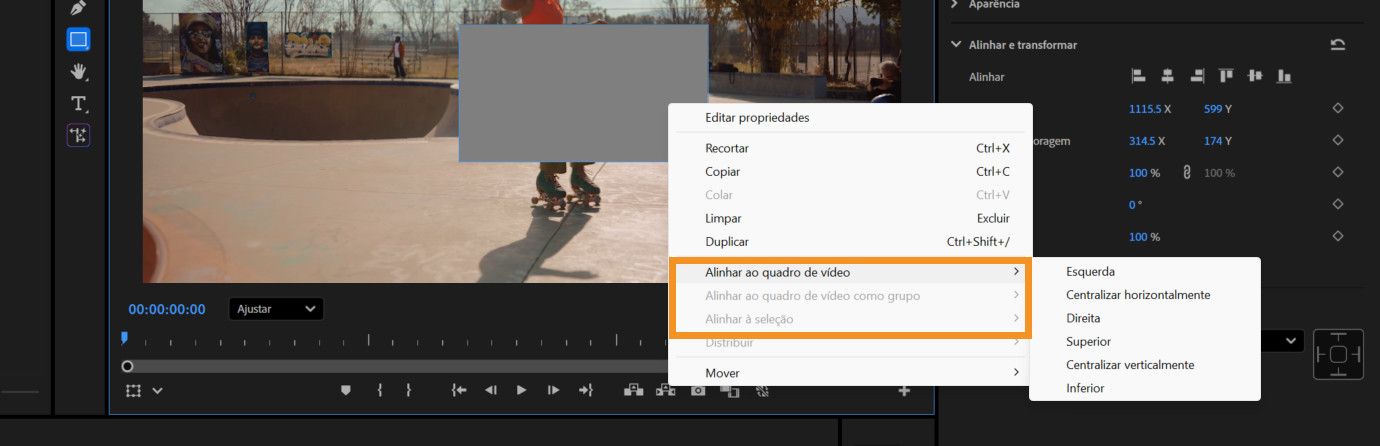Screen dimensions: 1380x446
Task: Toggle the proxies button near the camera icon
Action: [762, 391]
